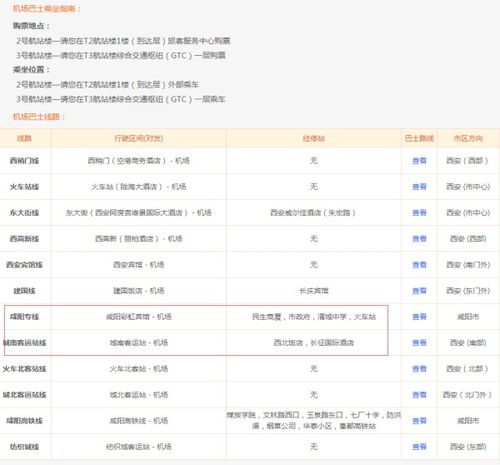Viewport: 500px width, 465px height.
Task: Select the 城南客运站线 route name
Action: point(24,343)
